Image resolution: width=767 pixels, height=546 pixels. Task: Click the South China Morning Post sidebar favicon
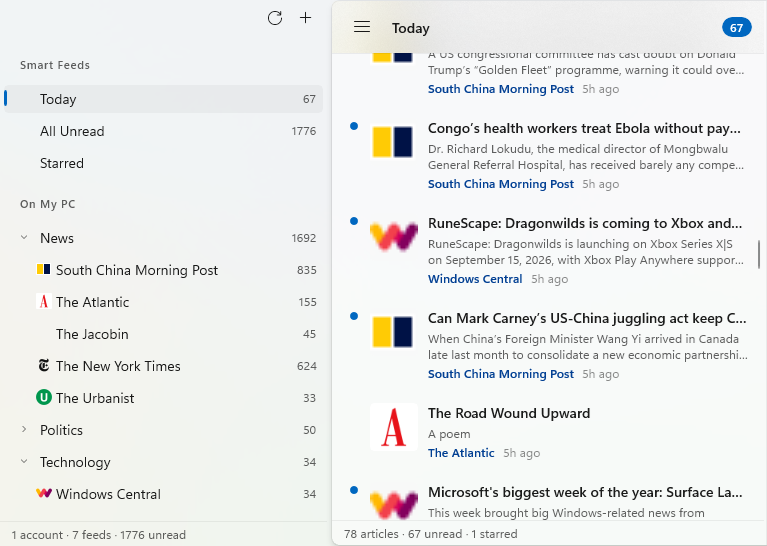pyautogui.click(x=44, y=270)
